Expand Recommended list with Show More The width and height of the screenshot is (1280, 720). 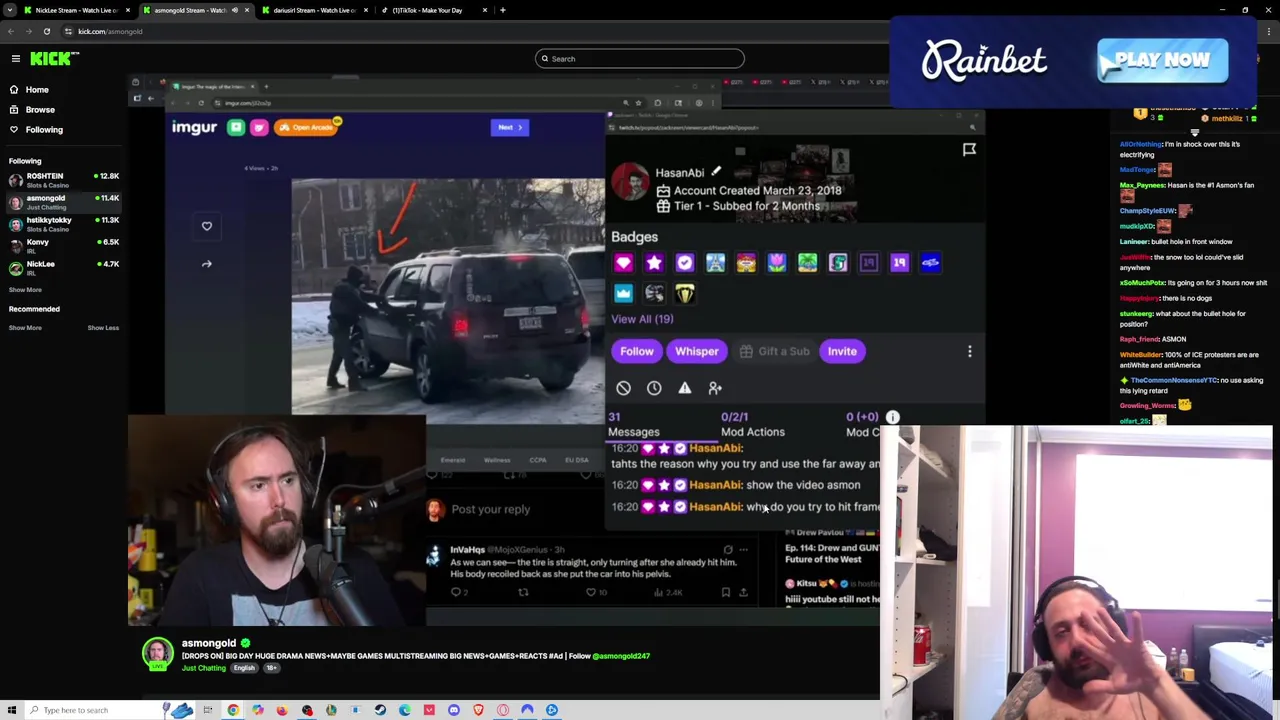tap(25, 327)
